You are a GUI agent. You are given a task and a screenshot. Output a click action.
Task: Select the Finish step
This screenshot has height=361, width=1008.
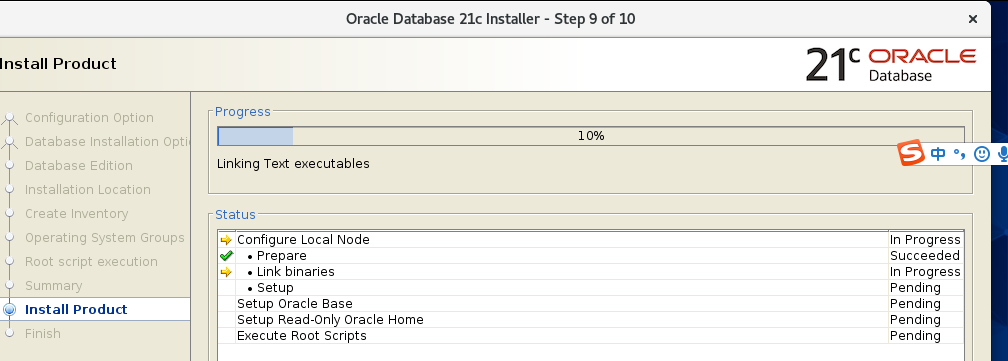point(42,333)
